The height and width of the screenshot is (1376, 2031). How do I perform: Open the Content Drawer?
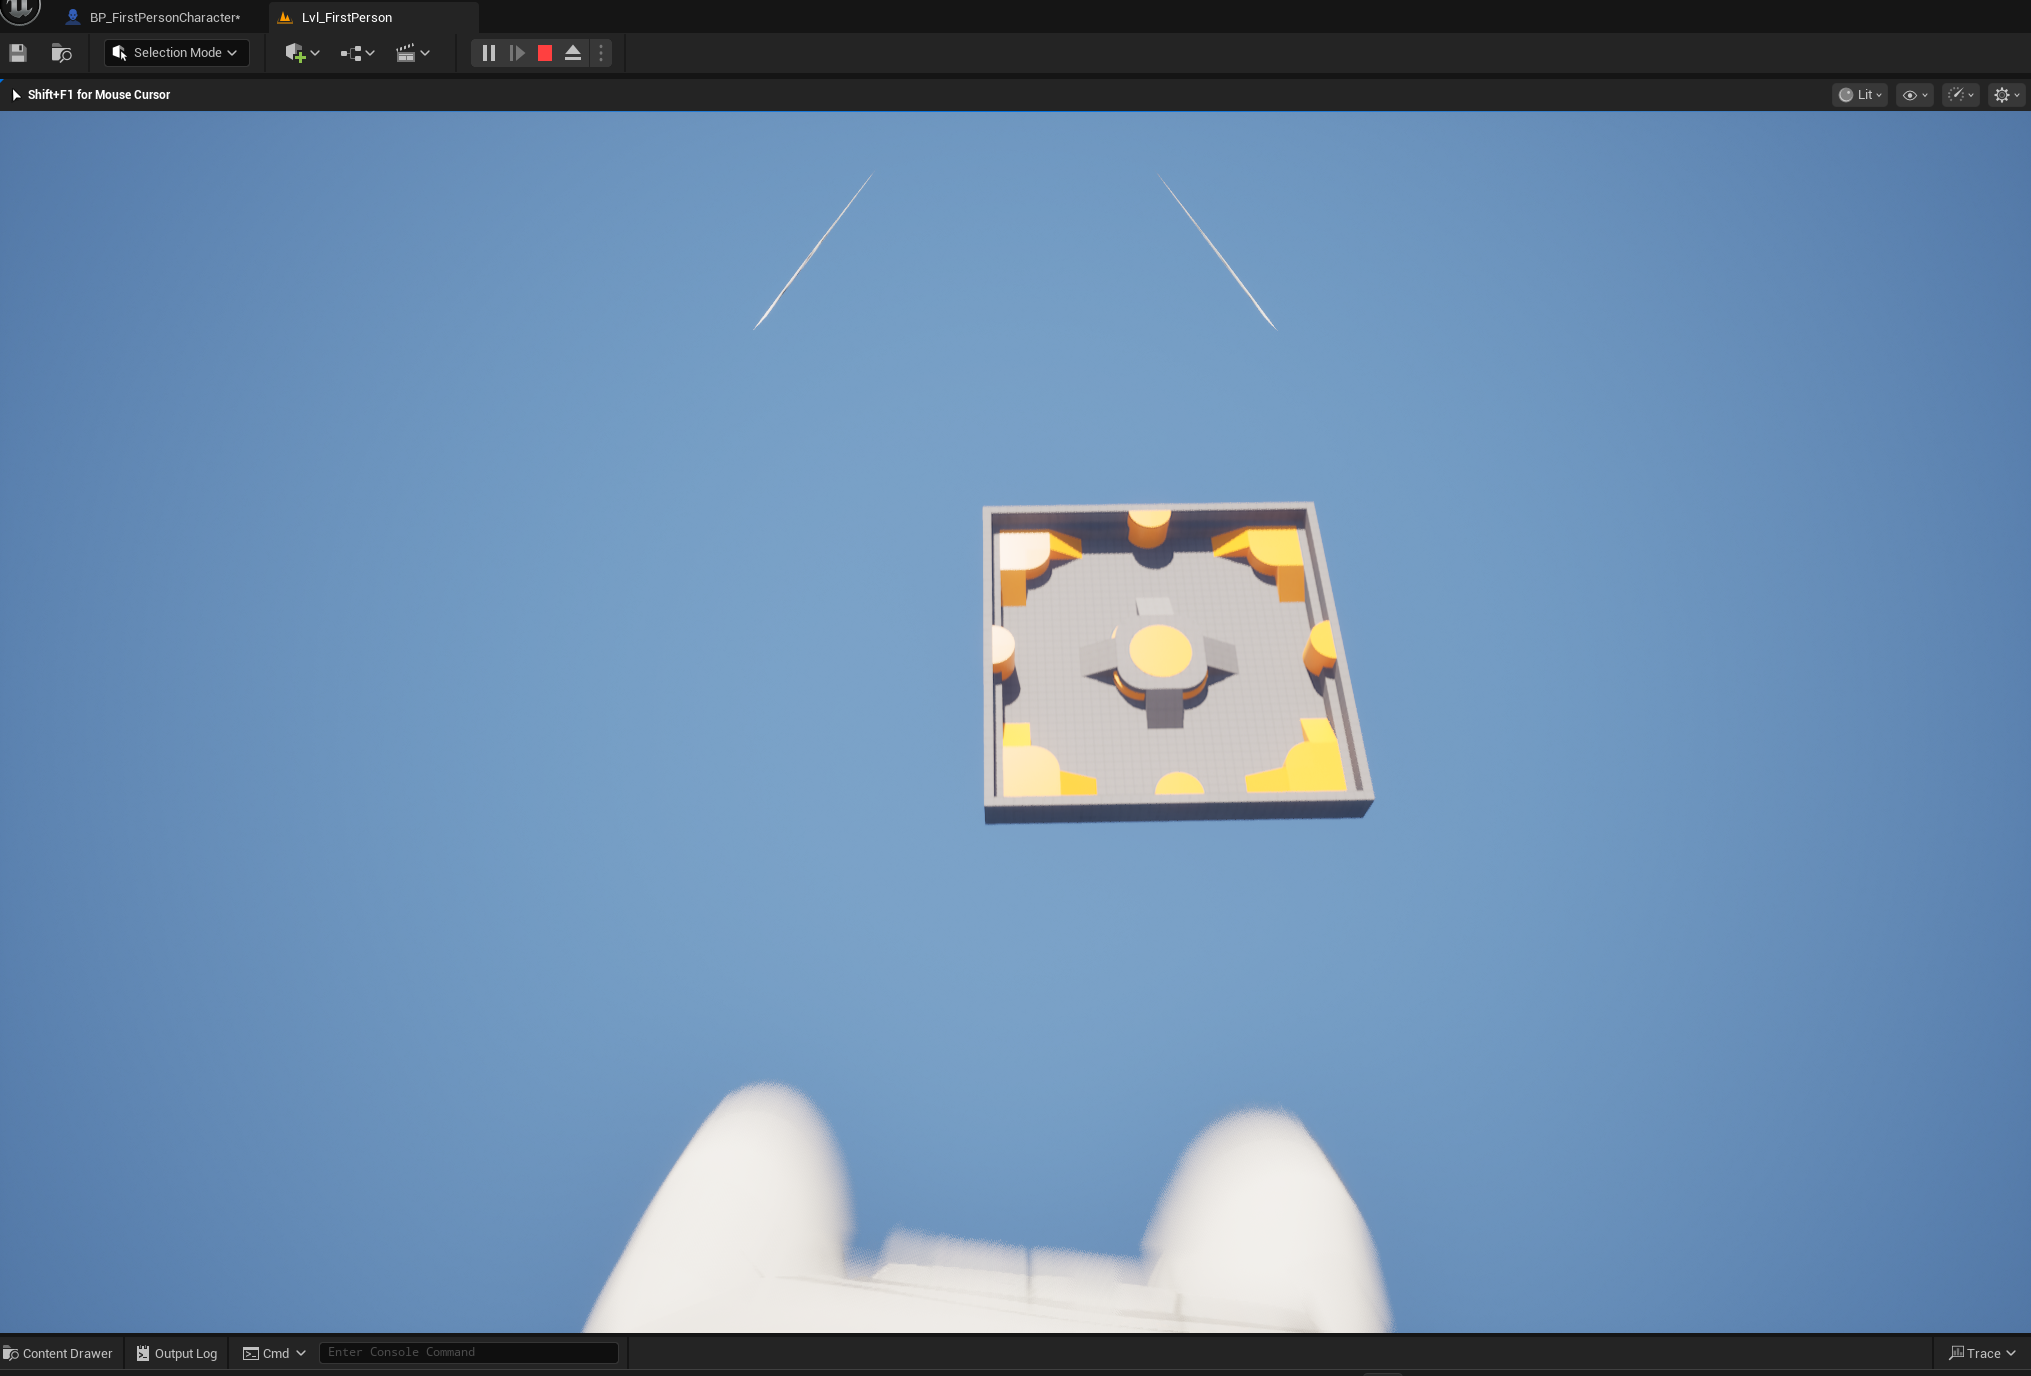[x=58, y=1353]
